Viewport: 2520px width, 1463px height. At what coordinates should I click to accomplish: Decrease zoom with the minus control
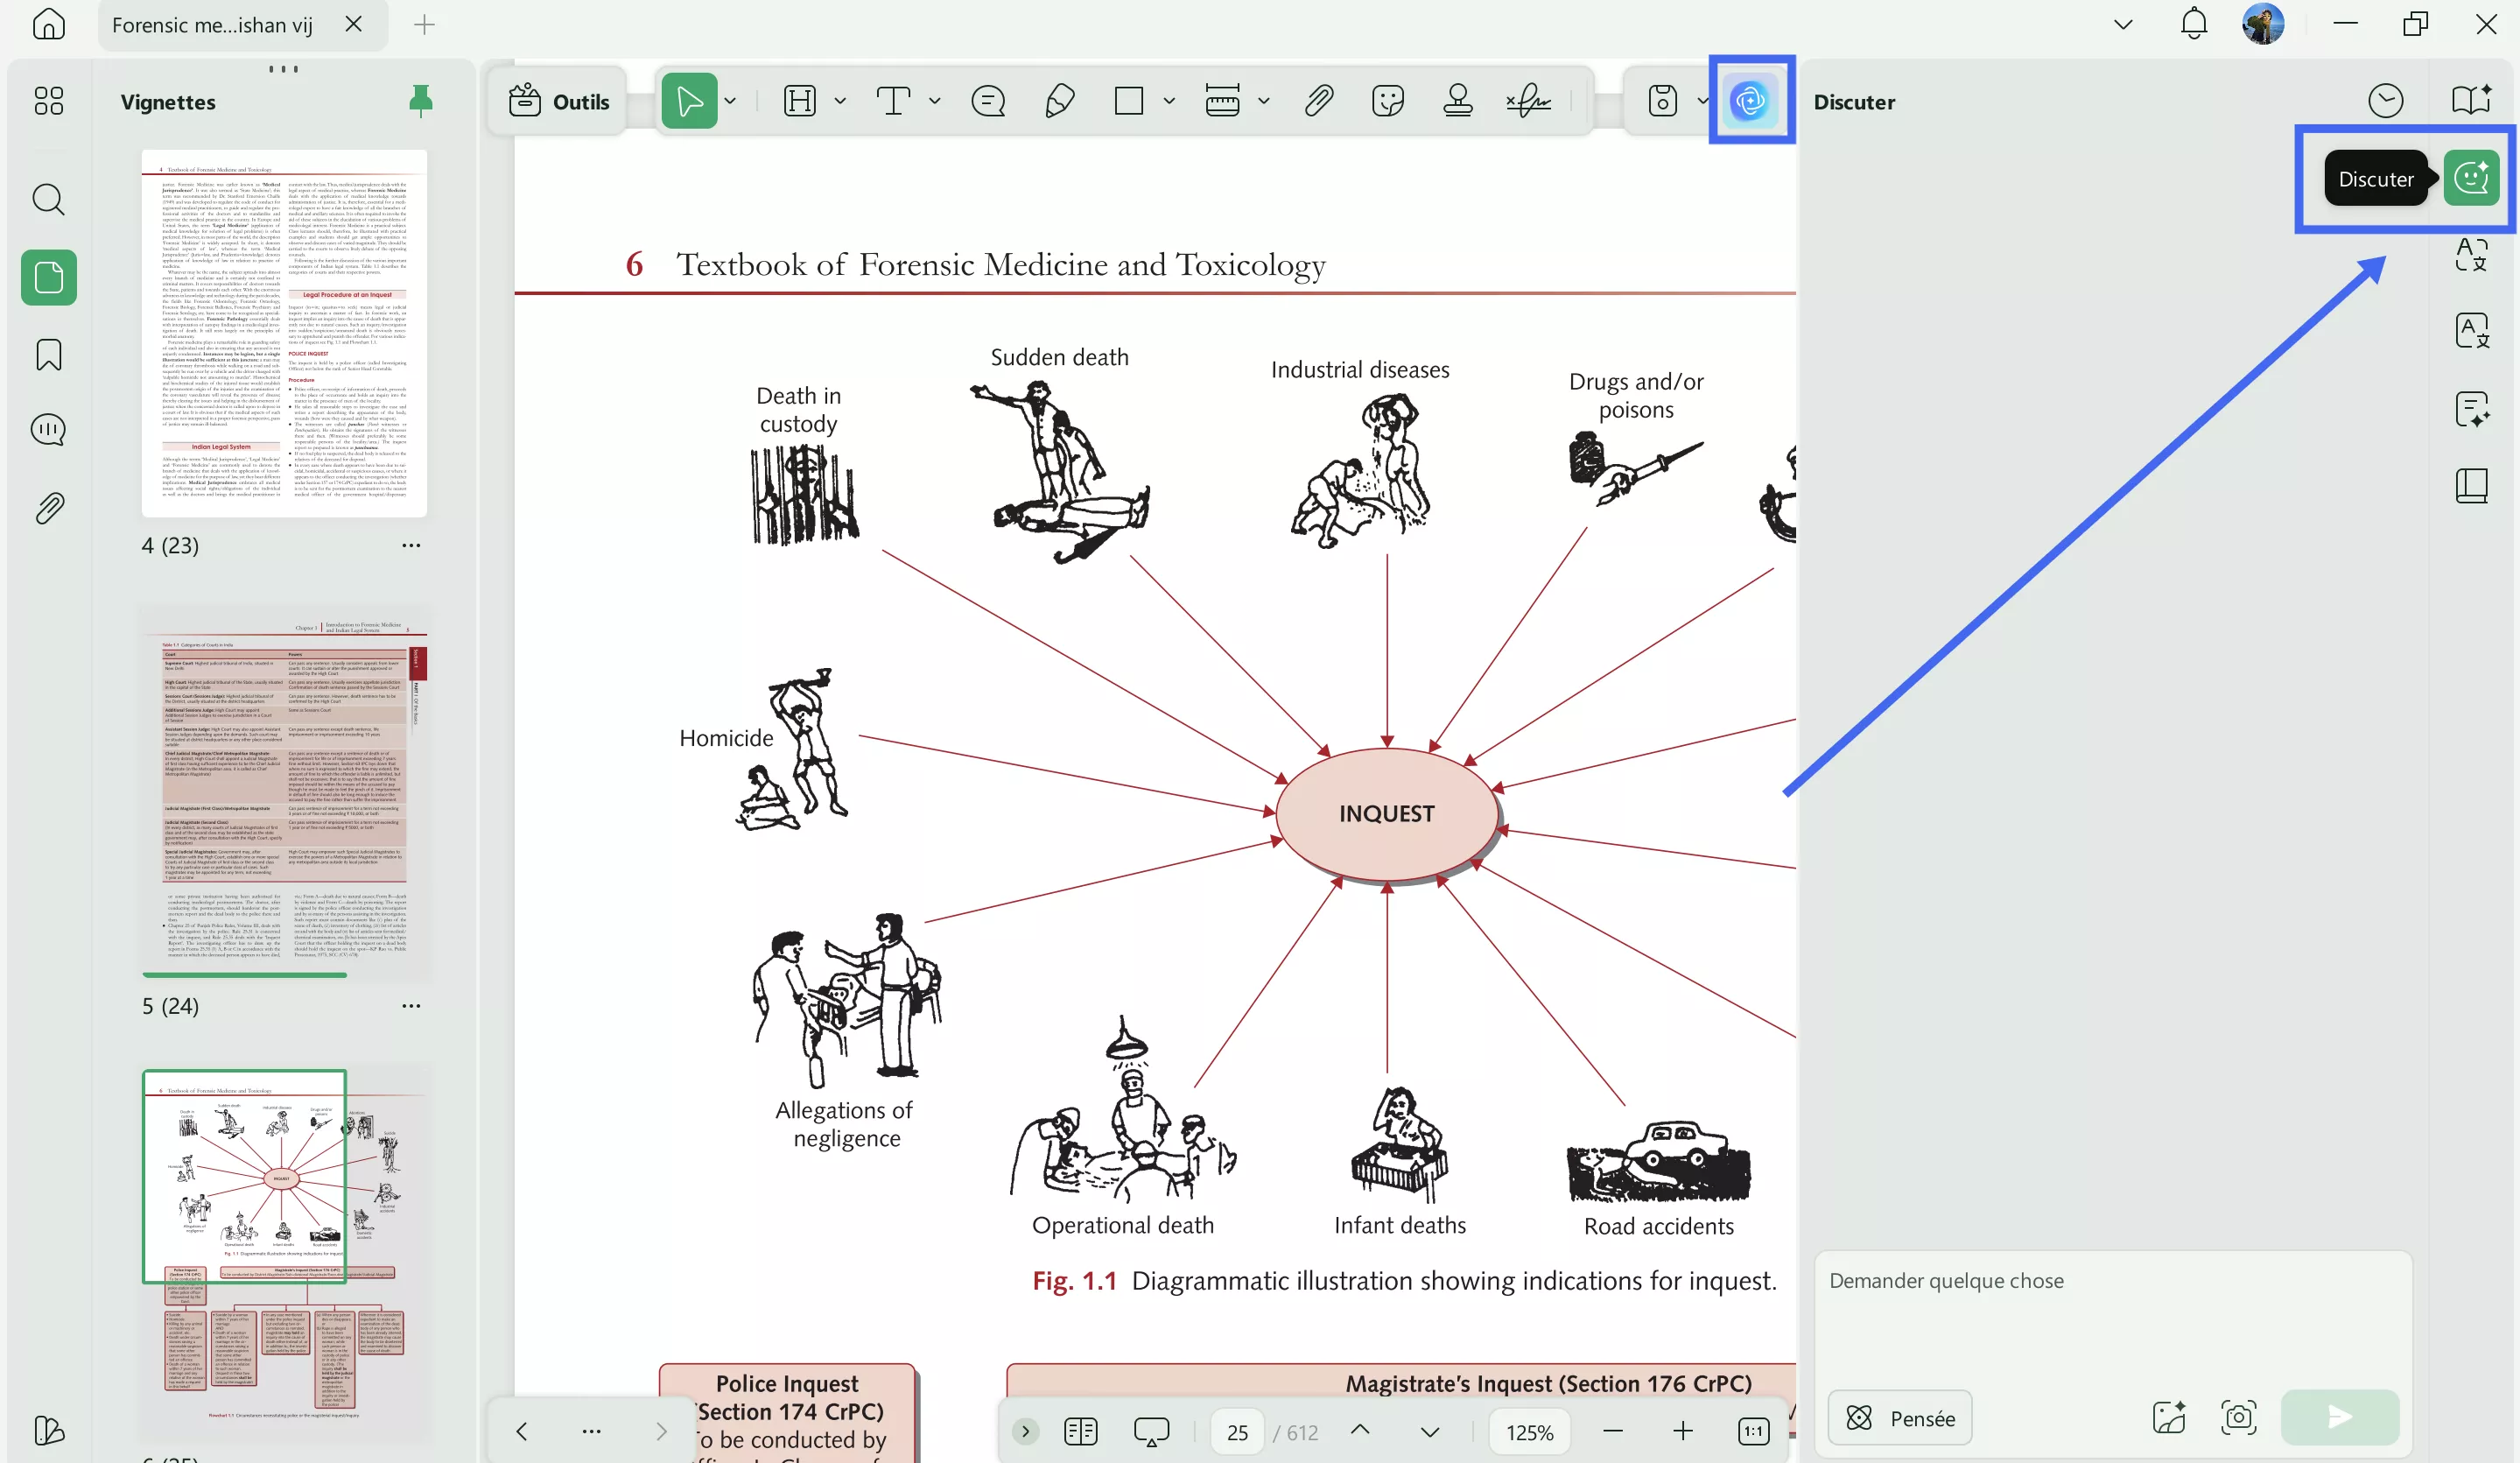click(x=1612, y=1431)
